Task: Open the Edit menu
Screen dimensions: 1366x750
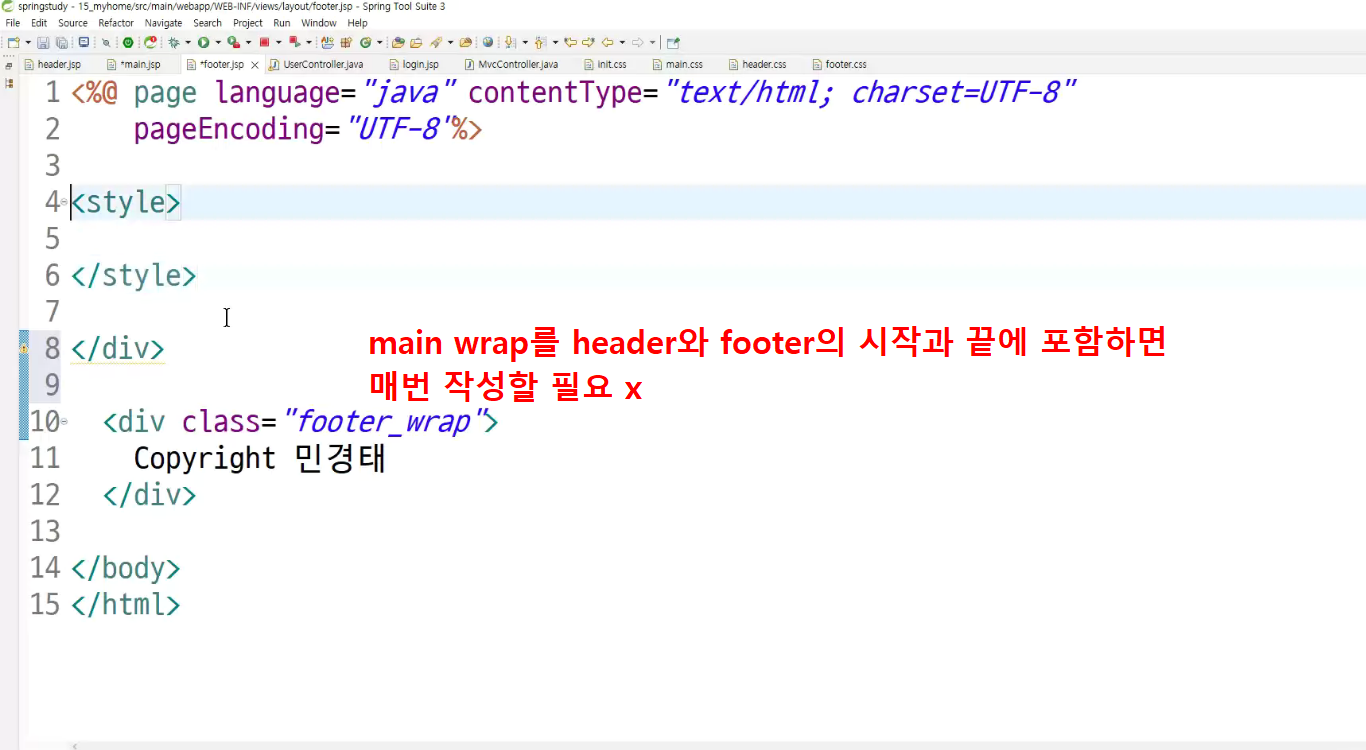Action: (39, 23)
